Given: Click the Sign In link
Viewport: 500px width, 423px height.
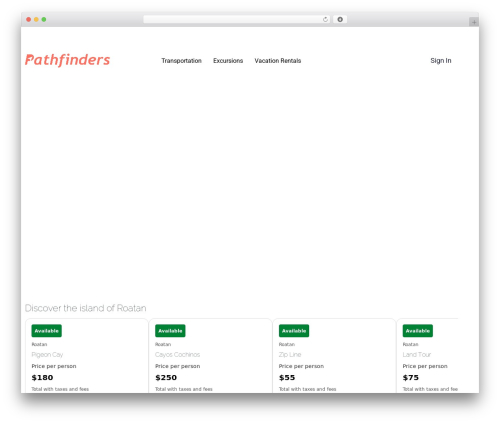Looking at the screenshot, I should coord(441,61).
